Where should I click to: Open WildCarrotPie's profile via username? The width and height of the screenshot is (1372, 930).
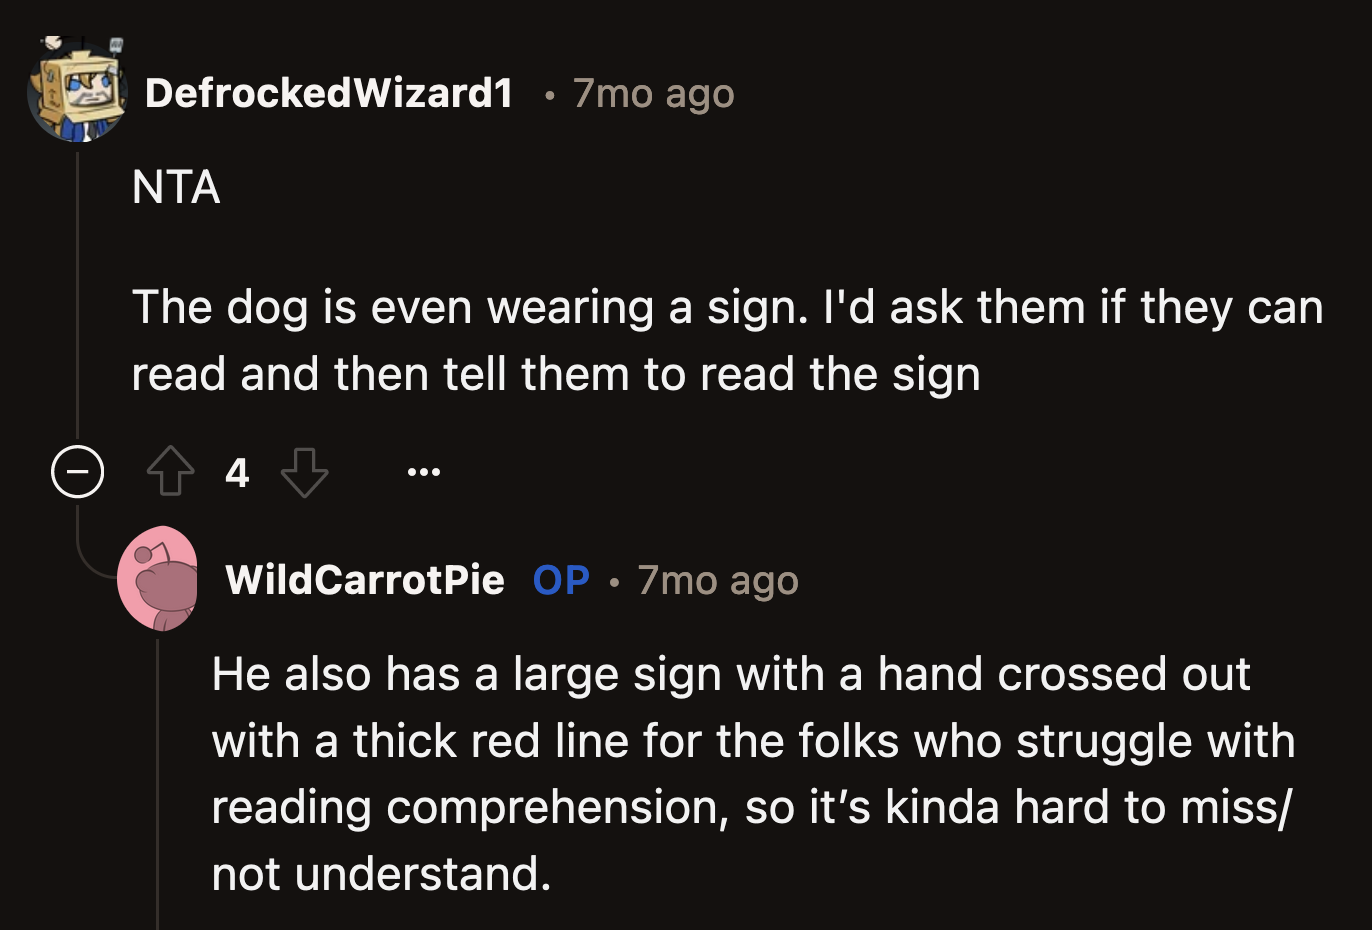365,580
